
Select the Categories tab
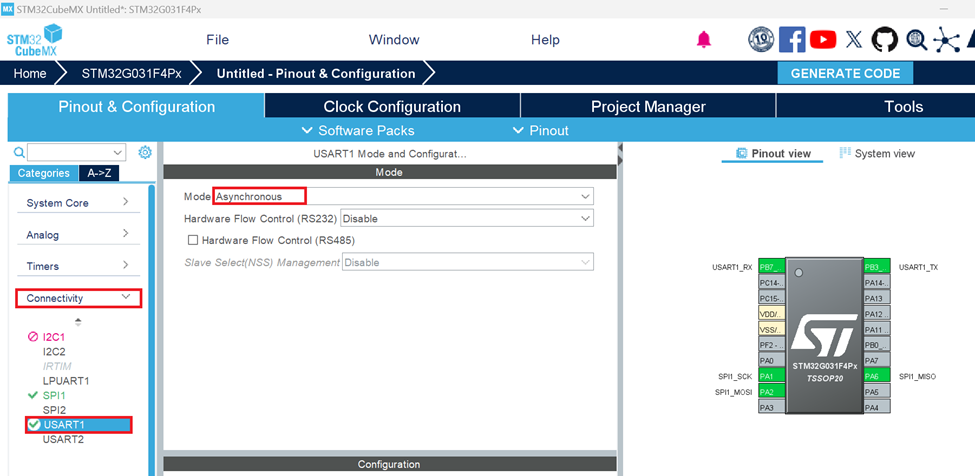coord(44,173)
